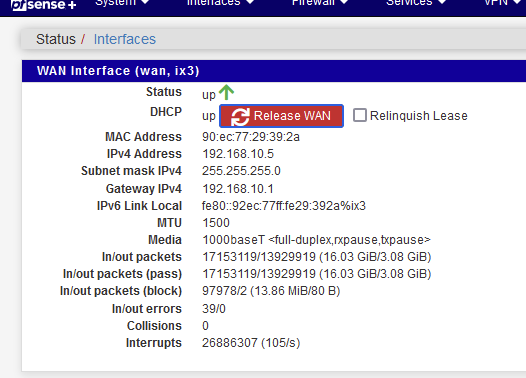Enable the Relinquish Lease checkbox

click(x=360, y=115)
